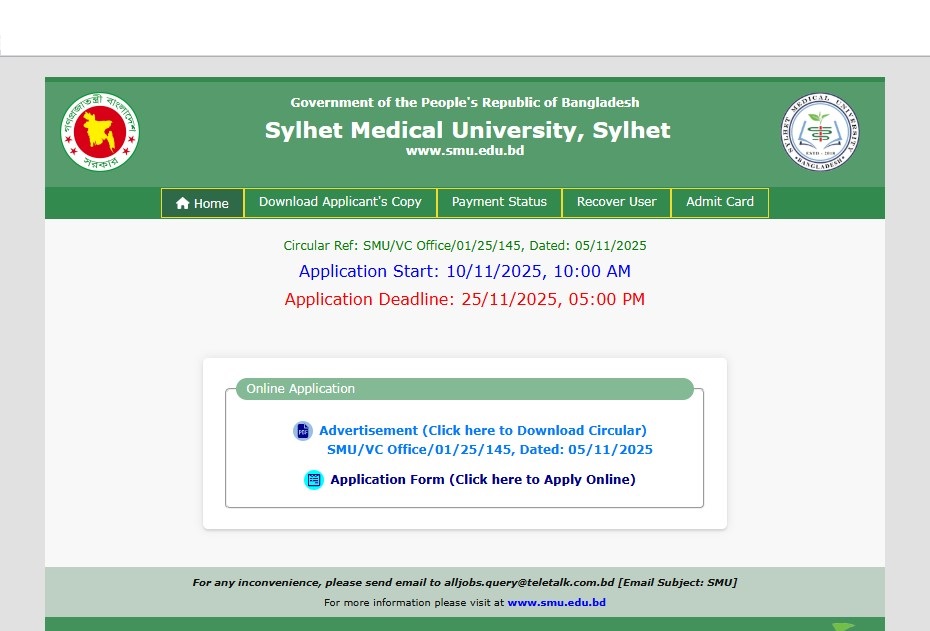This screenshot has height=631, width=930.
Task: Click the Home label in the navigation bar
Action: [x=211, y=203]
